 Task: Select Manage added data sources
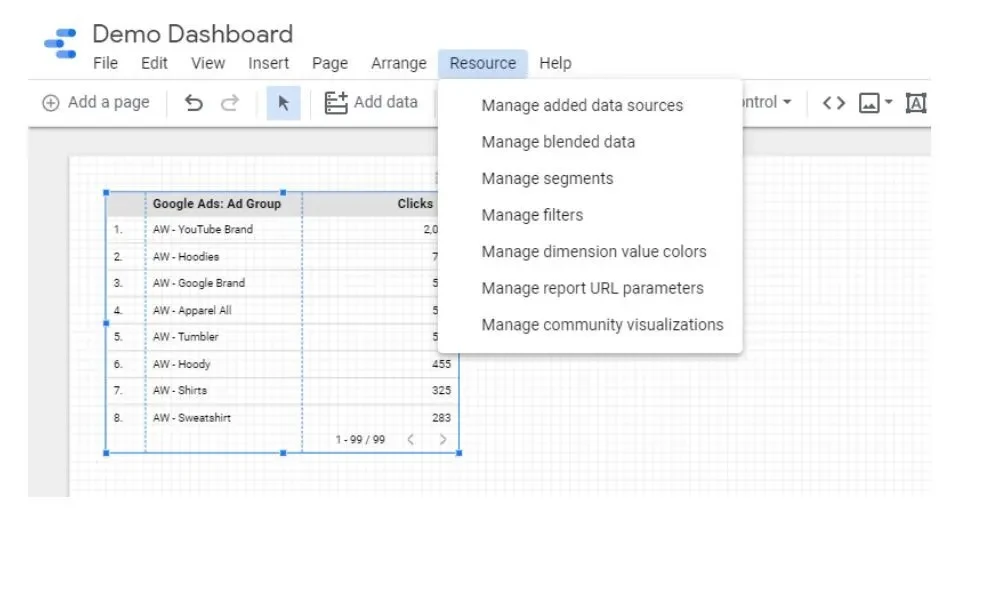[x=583, y=105]
